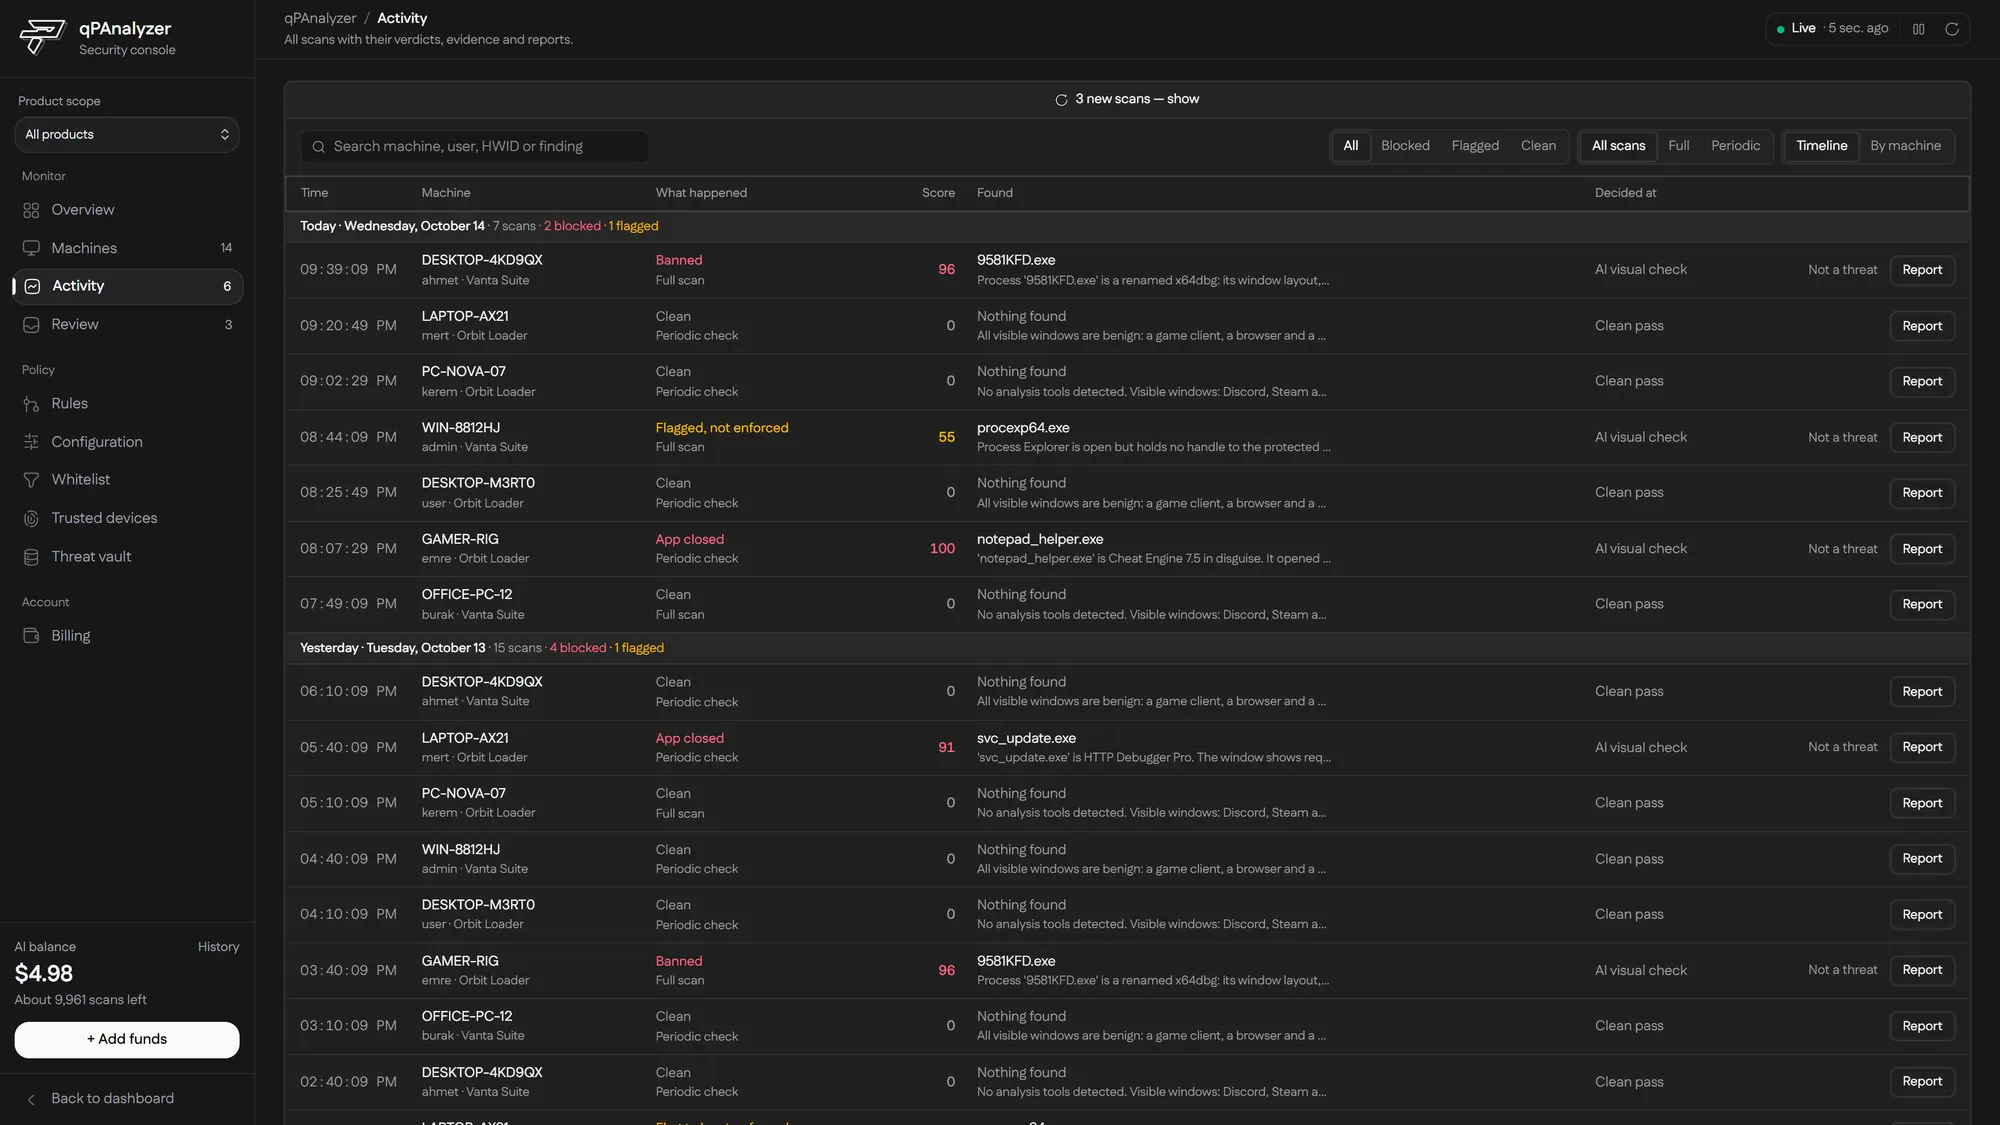The height and width of the screenshot is (1125, 2000).
Task: Select the Full scans tab
Action: click(x=1678, y=146)
